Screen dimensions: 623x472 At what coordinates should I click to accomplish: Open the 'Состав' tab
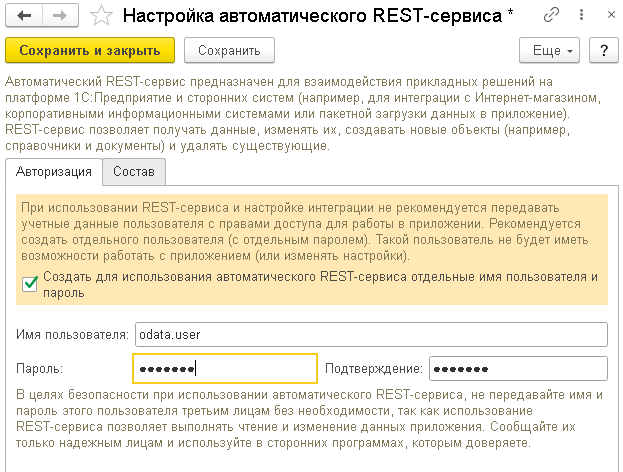coord(134,172)
